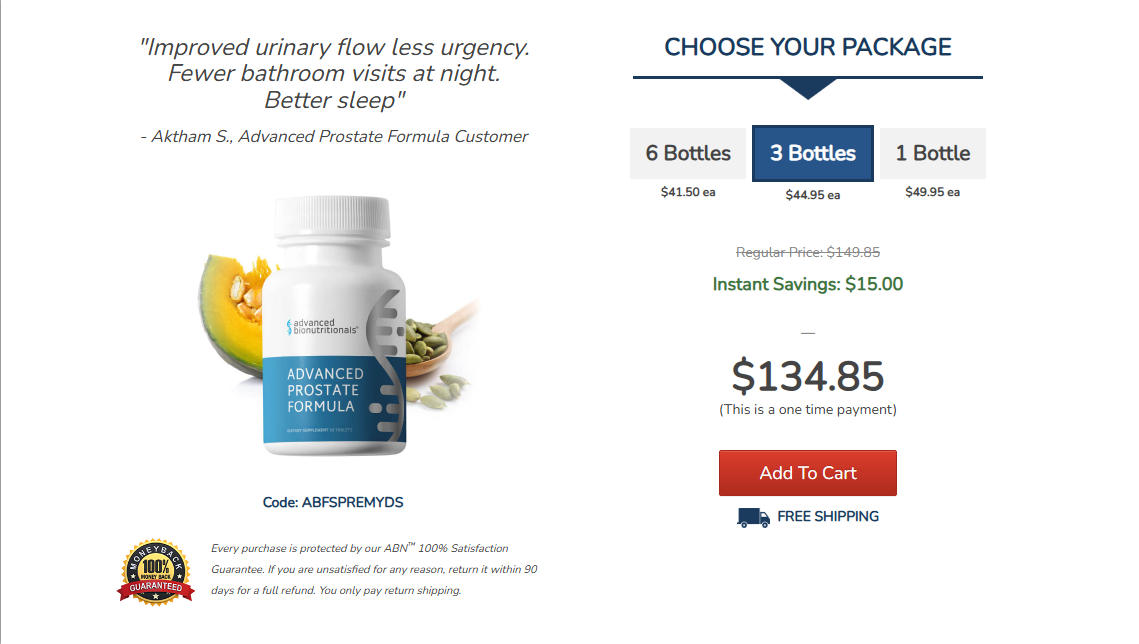This screenshot has height=644, width=1139.
Task: Click the $41.50 ea price label
Action: coord(687,191)
